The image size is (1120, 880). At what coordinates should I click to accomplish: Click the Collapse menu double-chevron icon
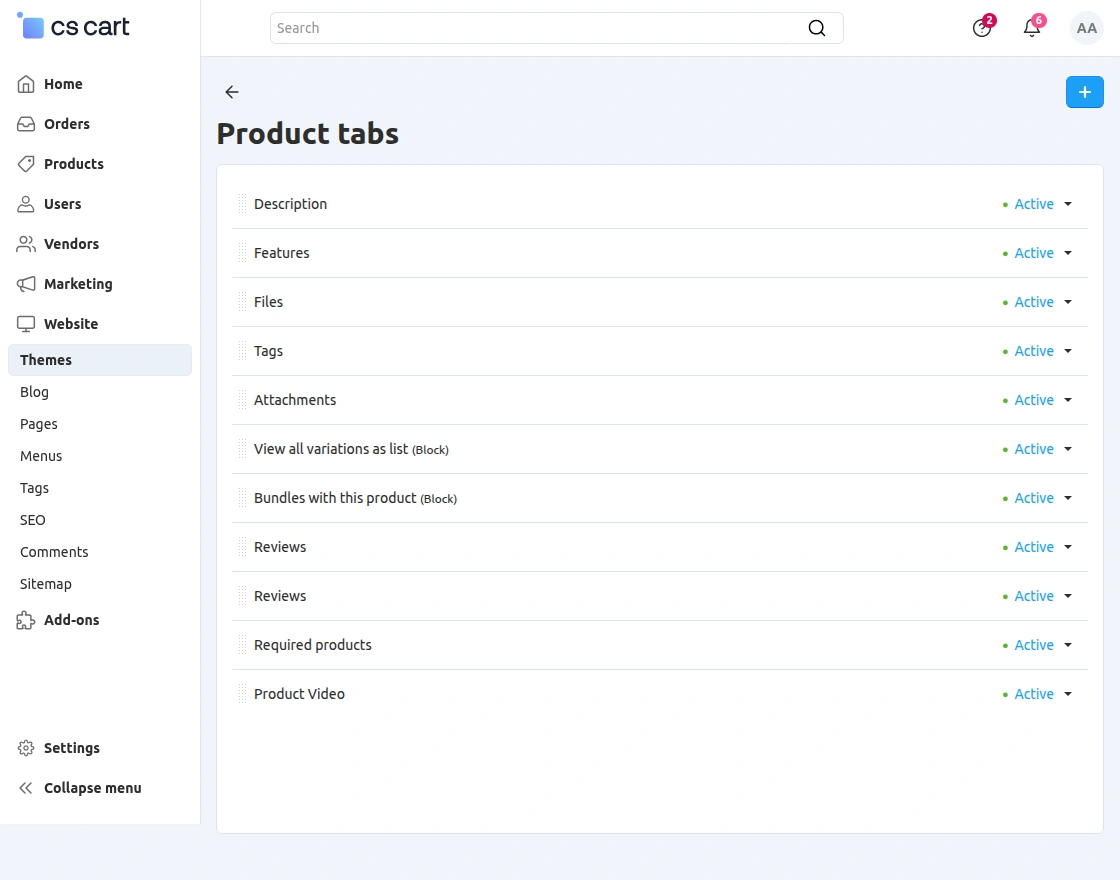point(26,788)
